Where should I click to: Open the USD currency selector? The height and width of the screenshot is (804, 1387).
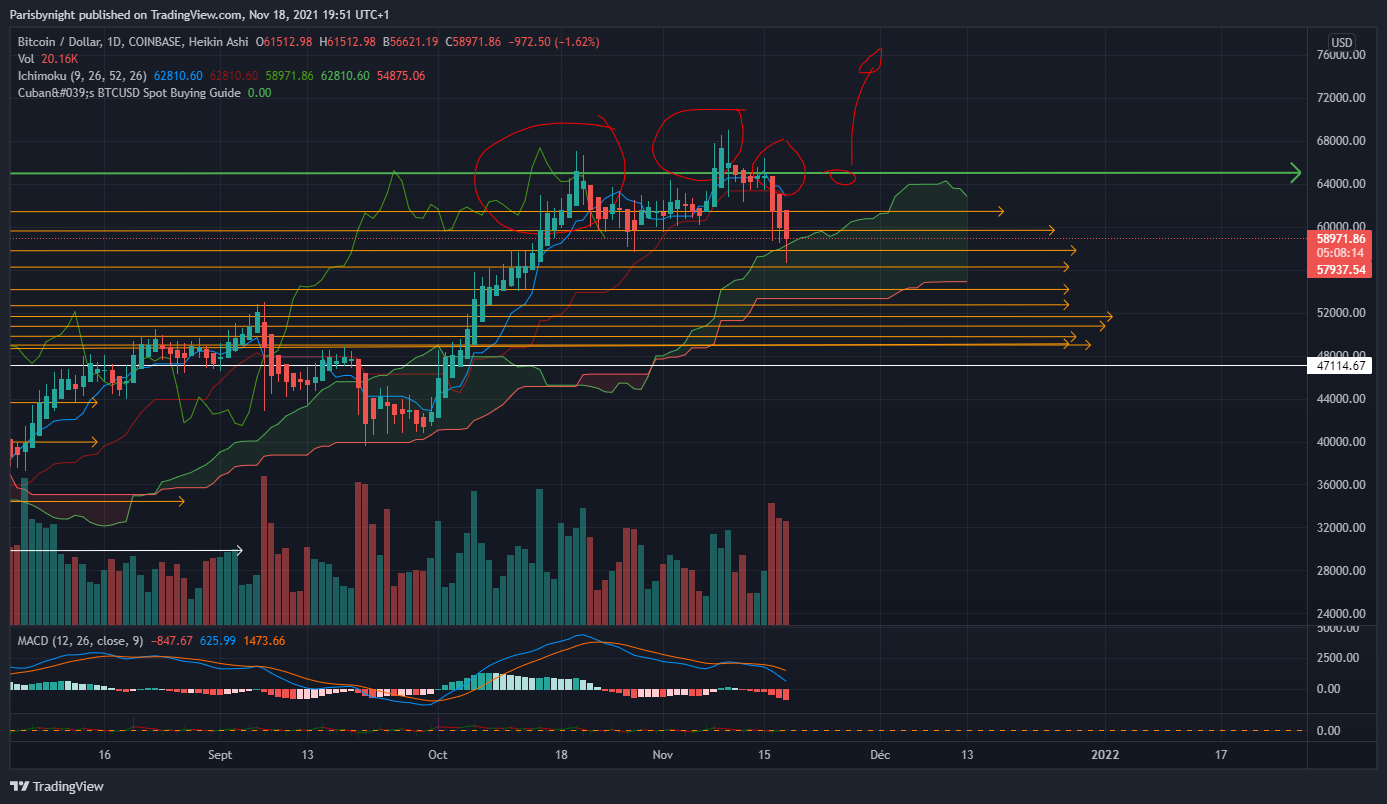[1340, 42]
